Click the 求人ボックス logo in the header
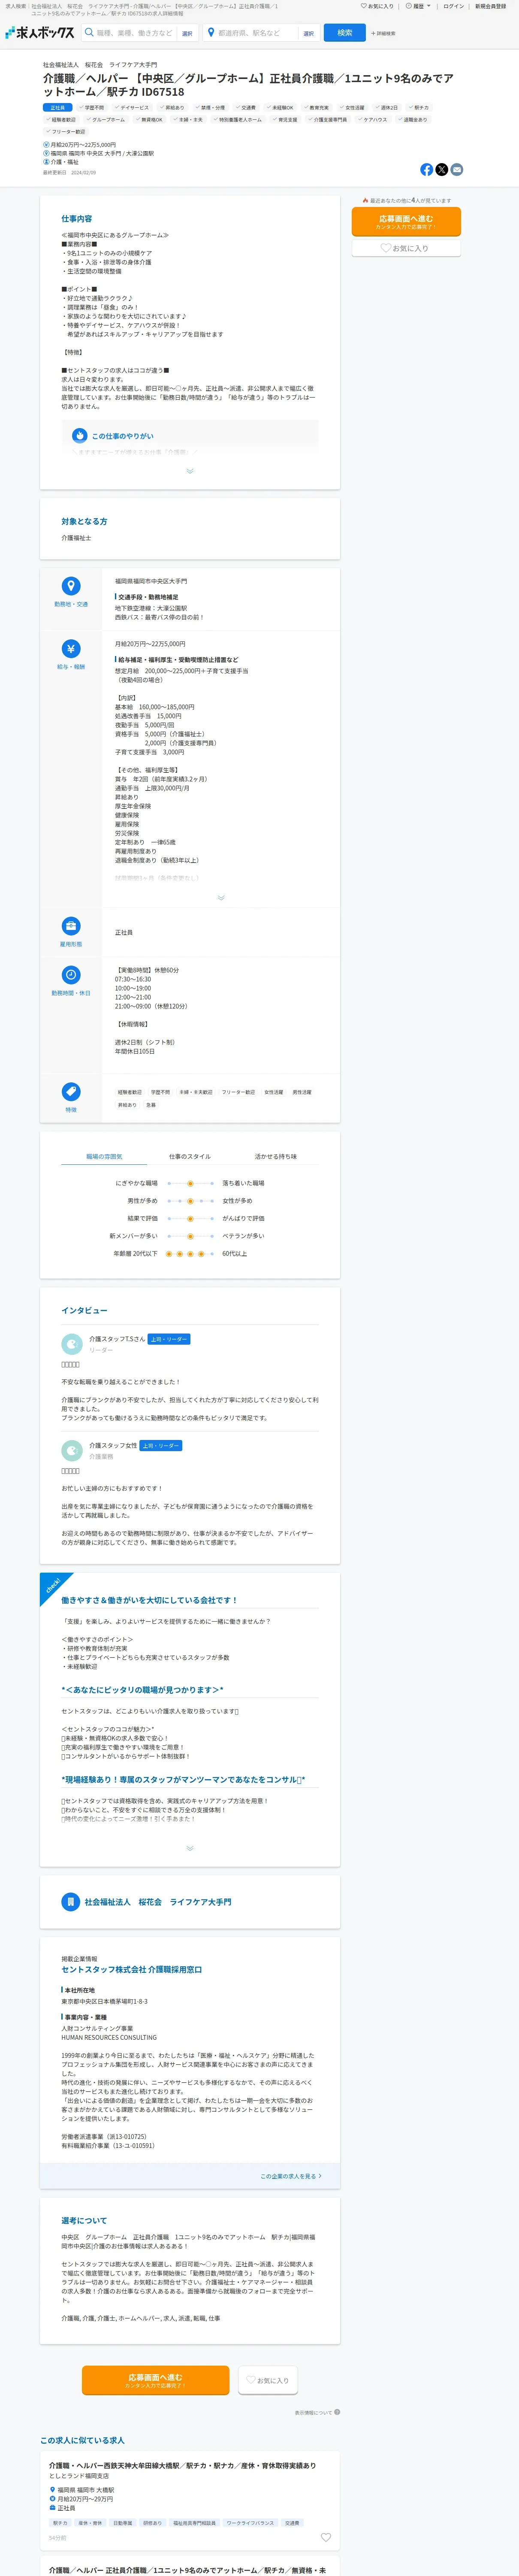 coord(40,33)
